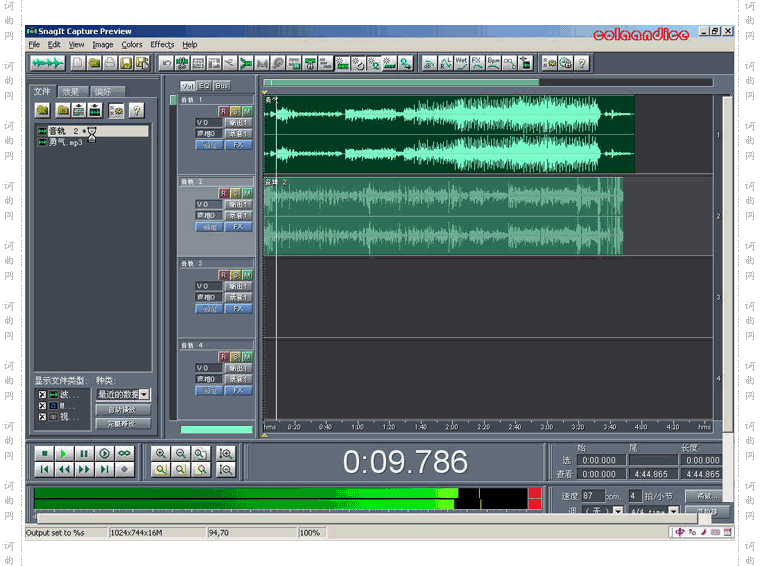
Task: Click the Zoom out full icon
Action: click(x=201, y=454)
